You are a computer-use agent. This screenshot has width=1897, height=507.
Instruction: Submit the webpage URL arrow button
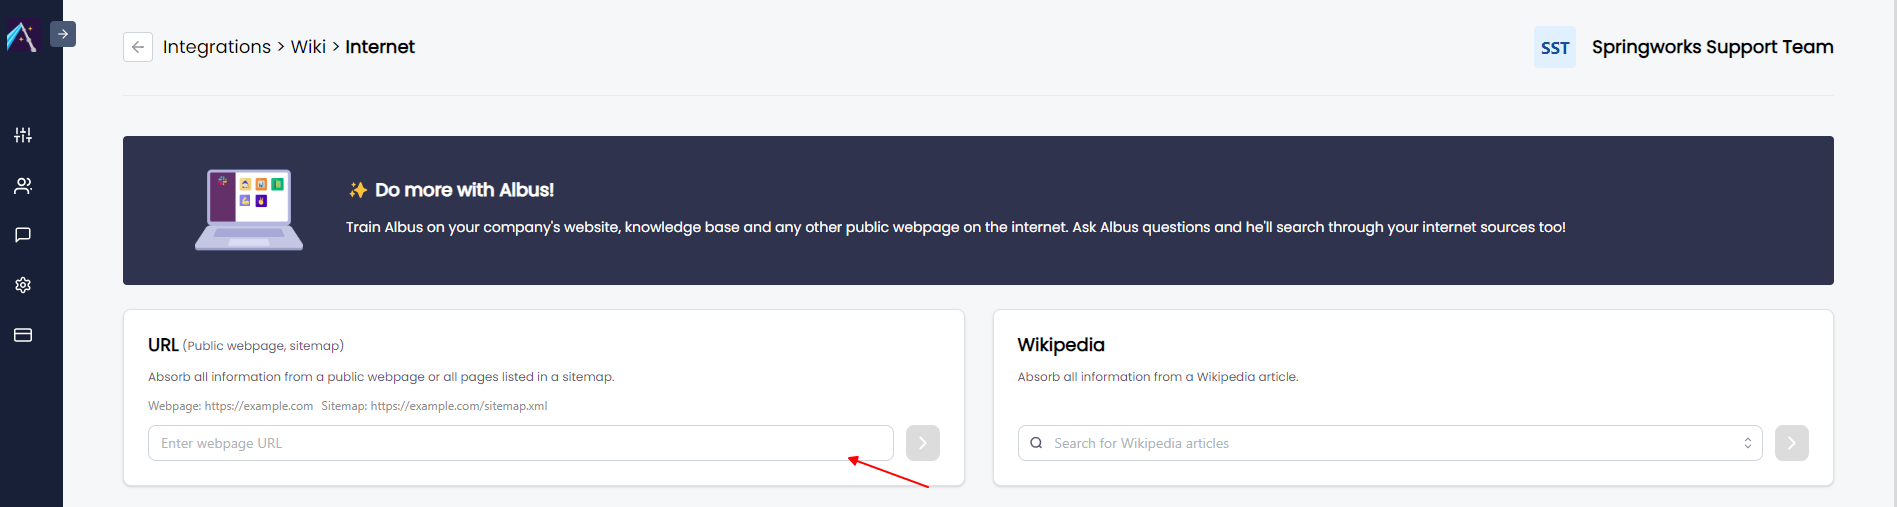click(x=923, y=443)
